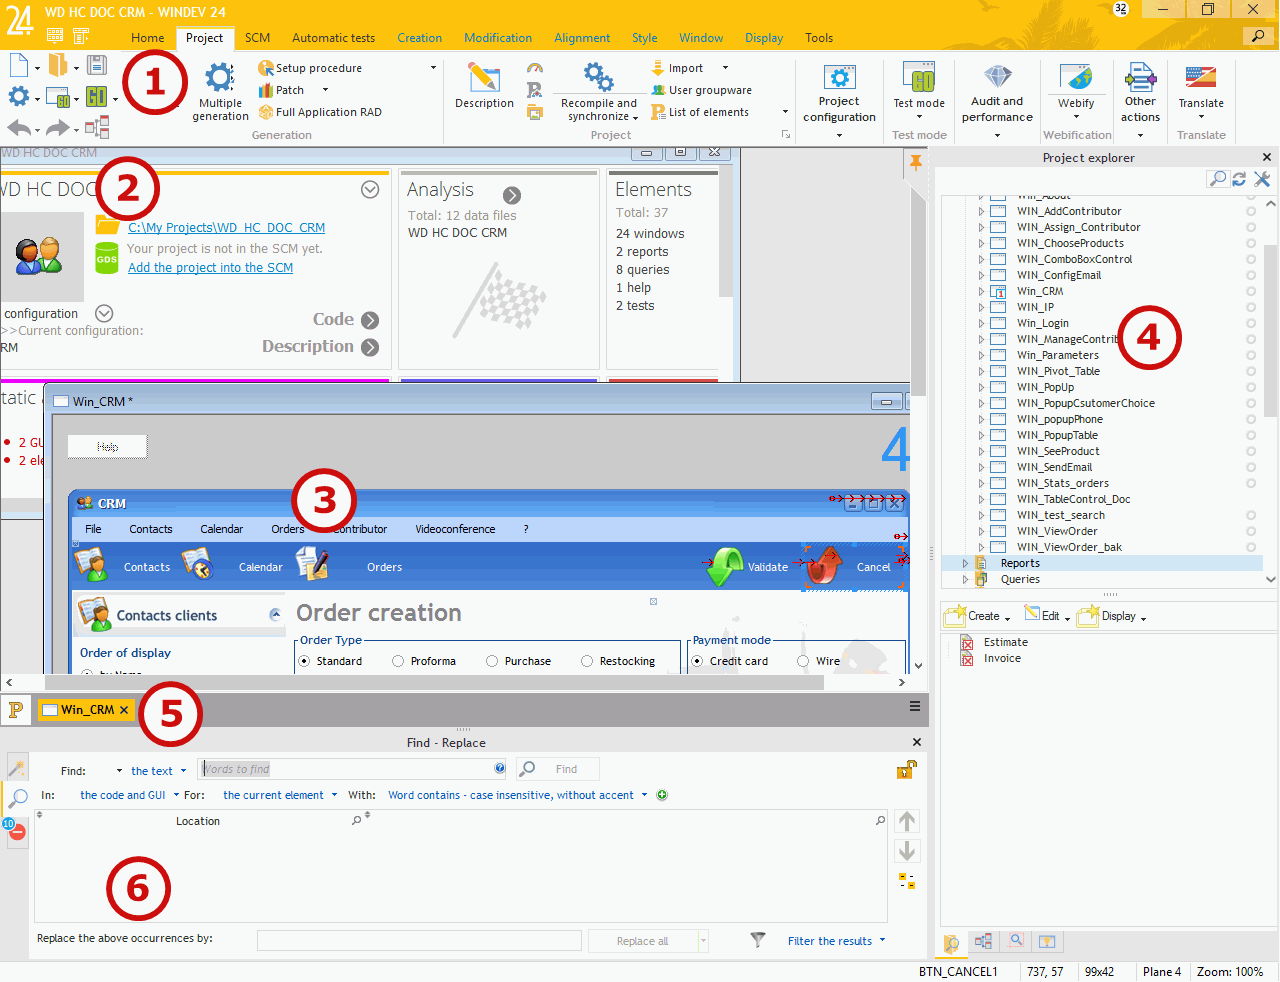Click the Replace occurrences input field

[x=419, y=941]
